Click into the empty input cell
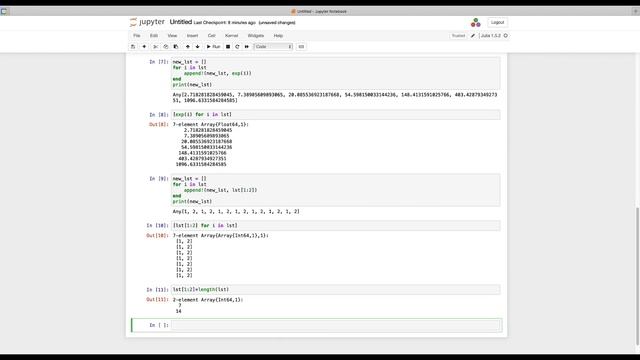This screenshot has height=360, width=640. coord(336,325)
